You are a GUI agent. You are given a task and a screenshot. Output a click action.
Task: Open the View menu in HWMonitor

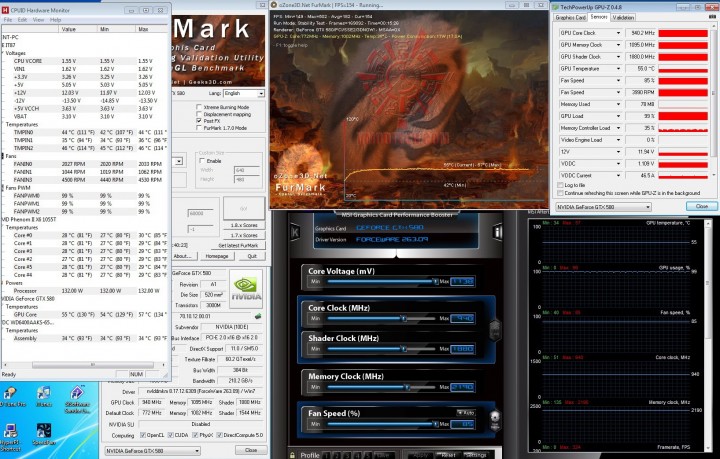click(x=39, y=20)
